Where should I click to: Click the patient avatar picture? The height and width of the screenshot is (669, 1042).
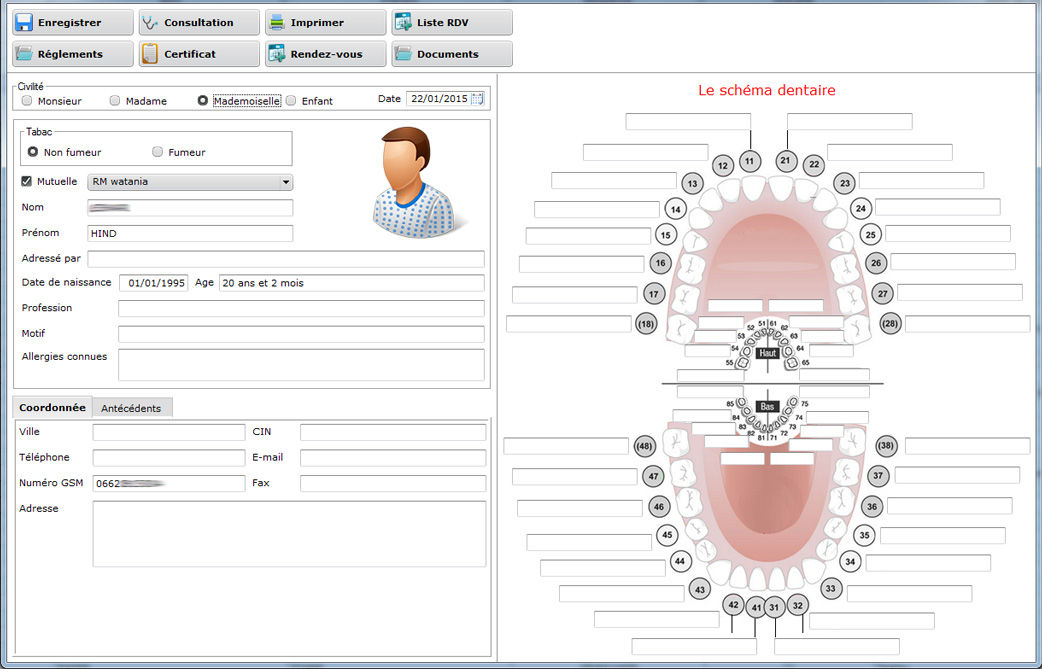[412, 183]
